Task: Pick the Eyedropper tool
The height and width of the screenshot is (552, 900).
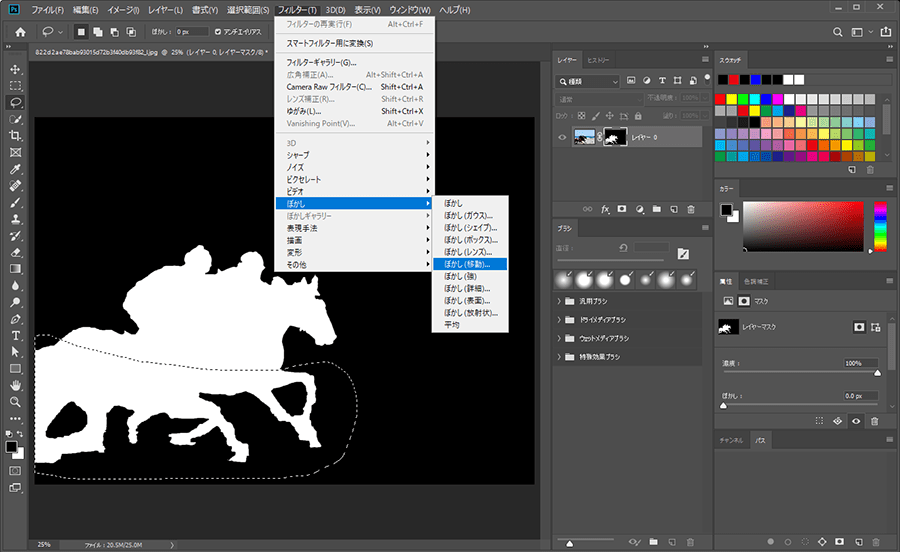Action: [x=15, y=168]
